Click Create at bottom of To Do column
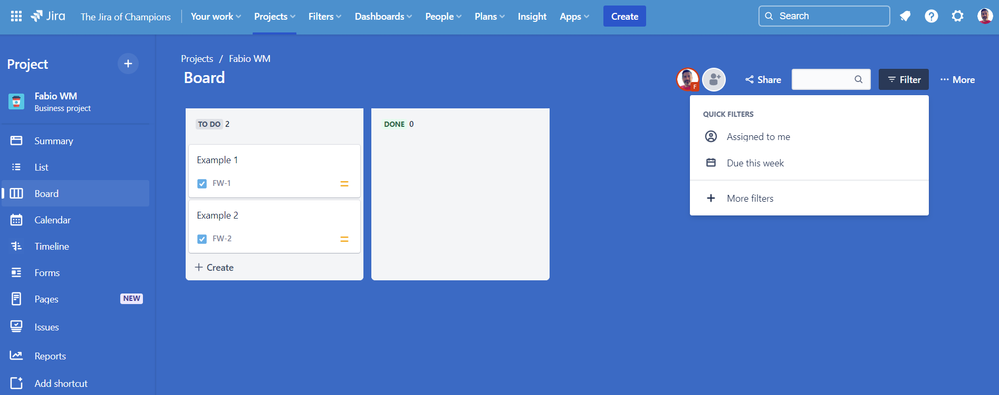Screen dimensions: 999x395 coord(214,268)
